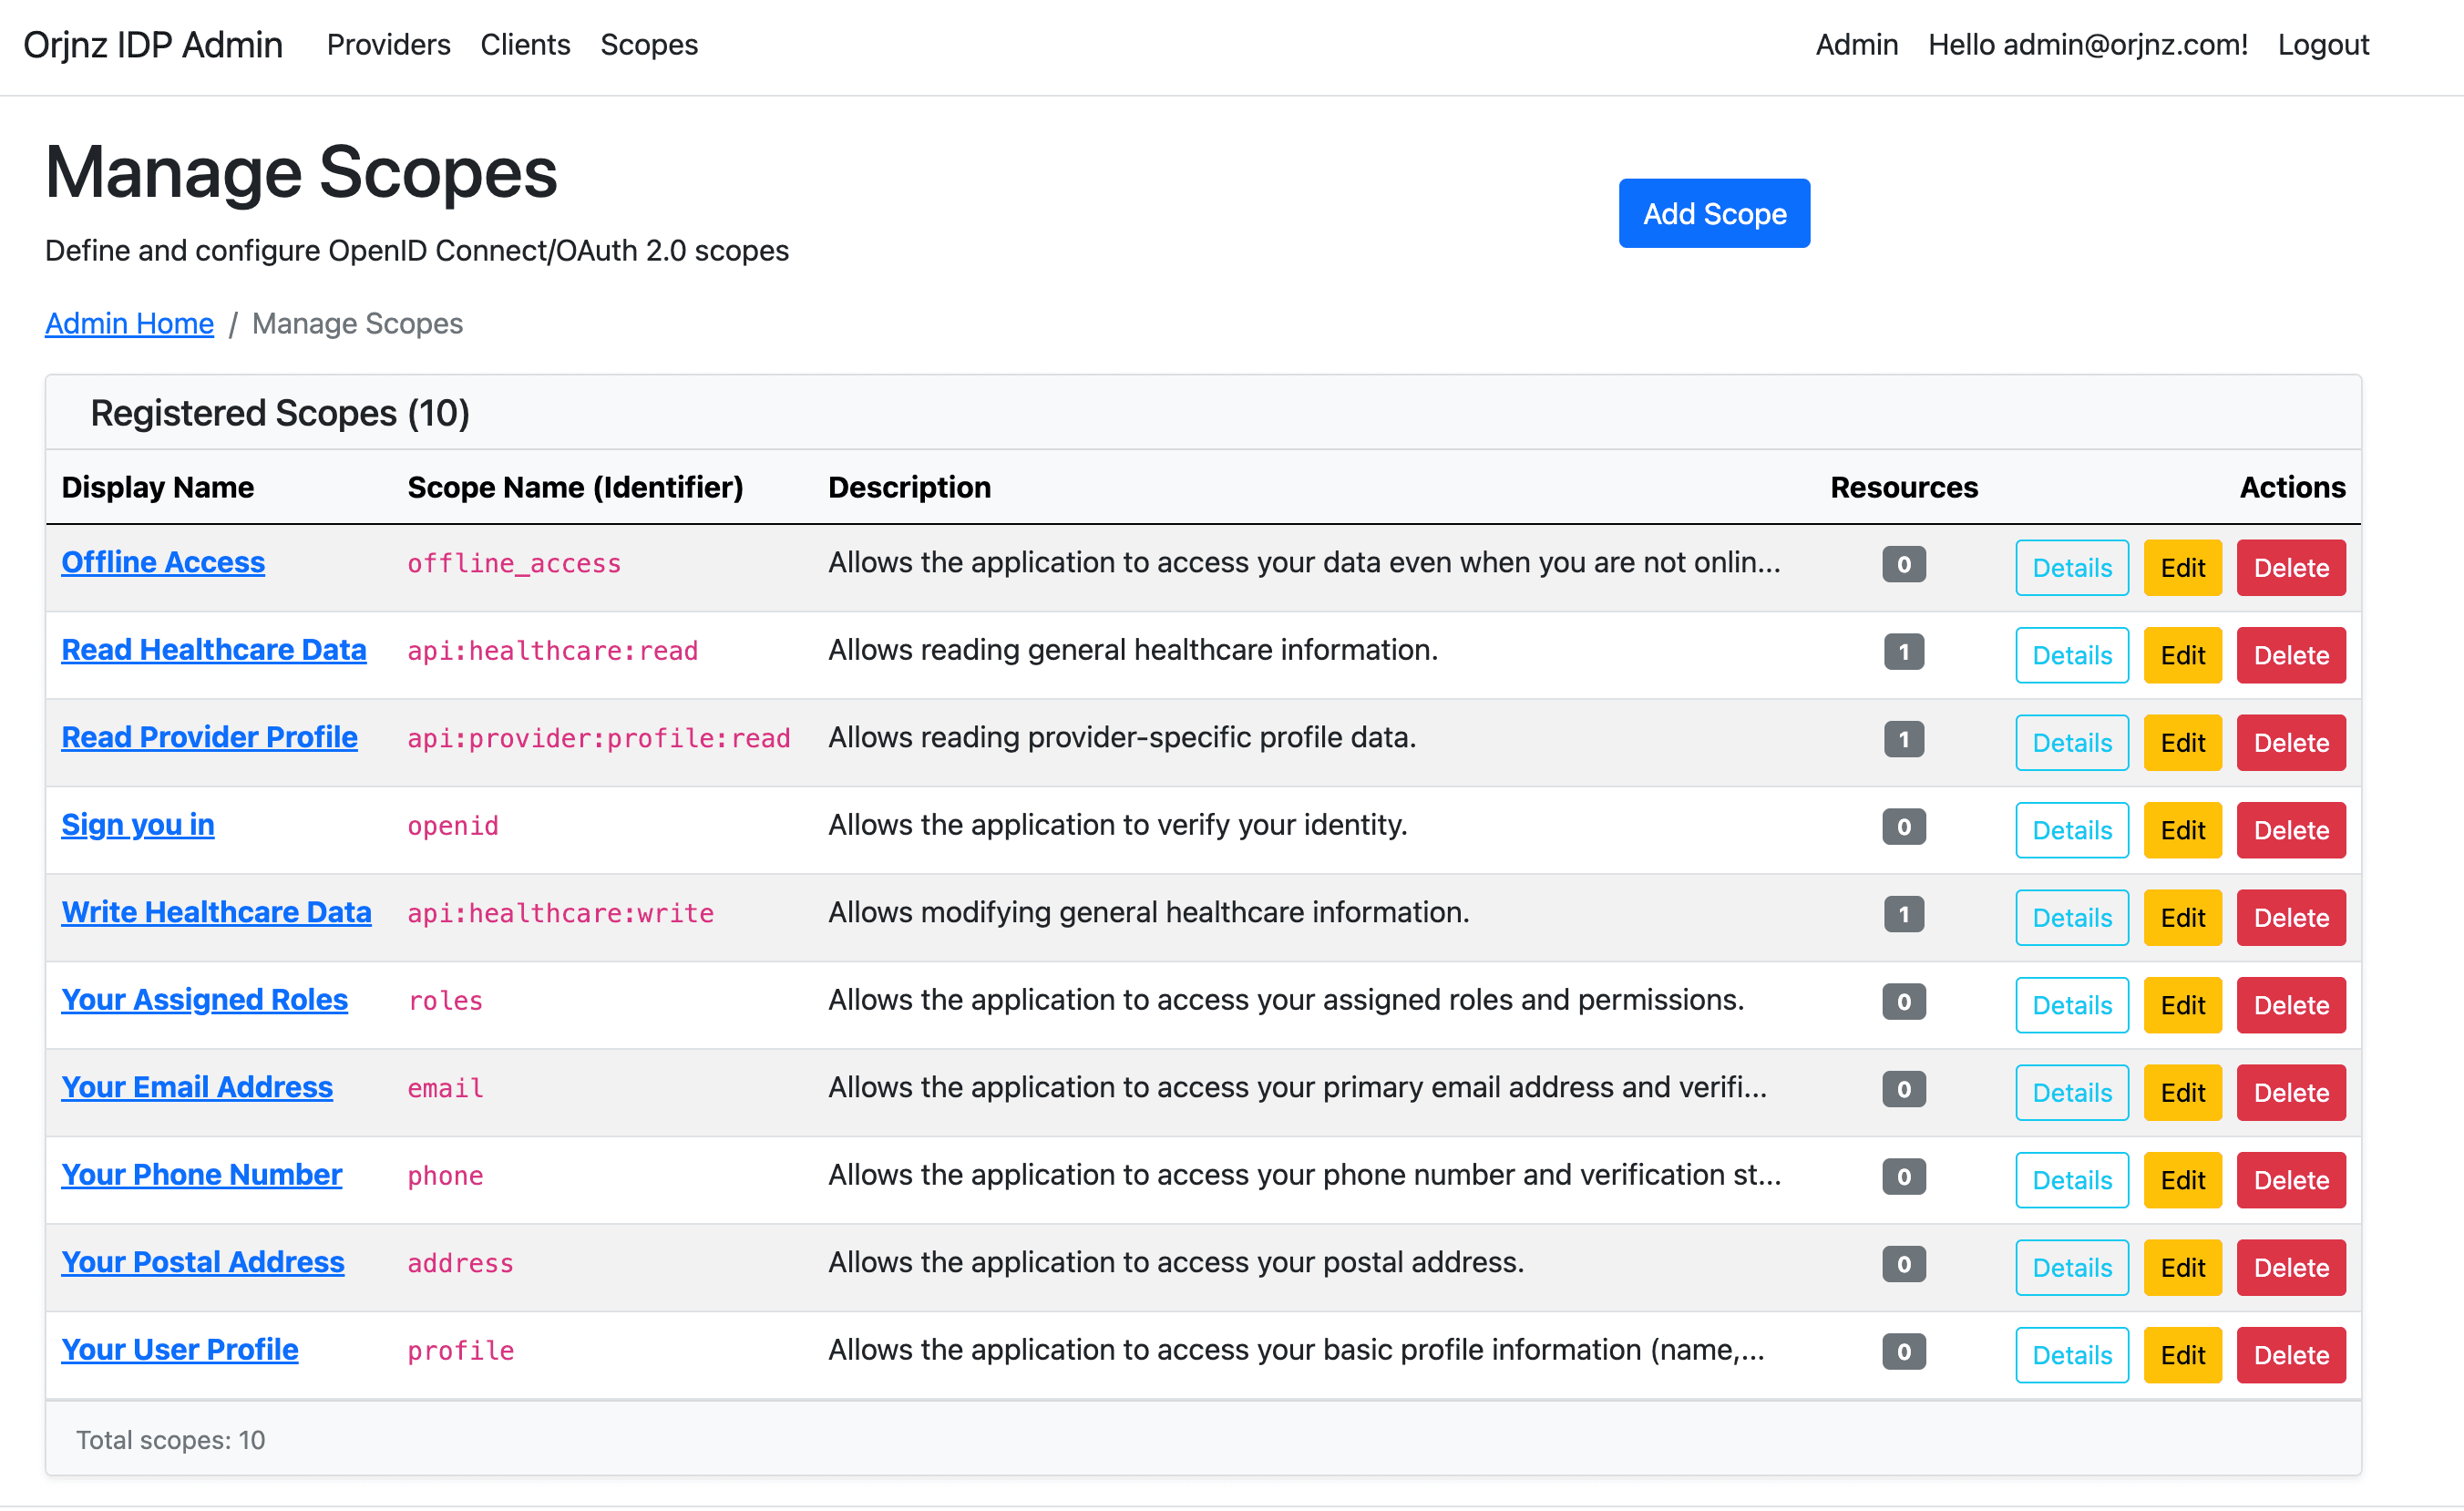
Task: Click the Resources count badge for Read Healthcare Data
Action: (1903, 652)
